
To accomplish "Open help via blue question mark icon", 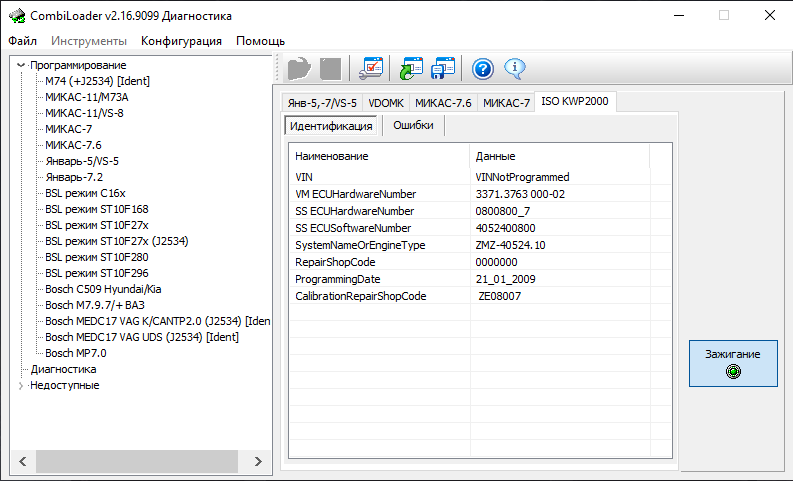I will [483, 68].
